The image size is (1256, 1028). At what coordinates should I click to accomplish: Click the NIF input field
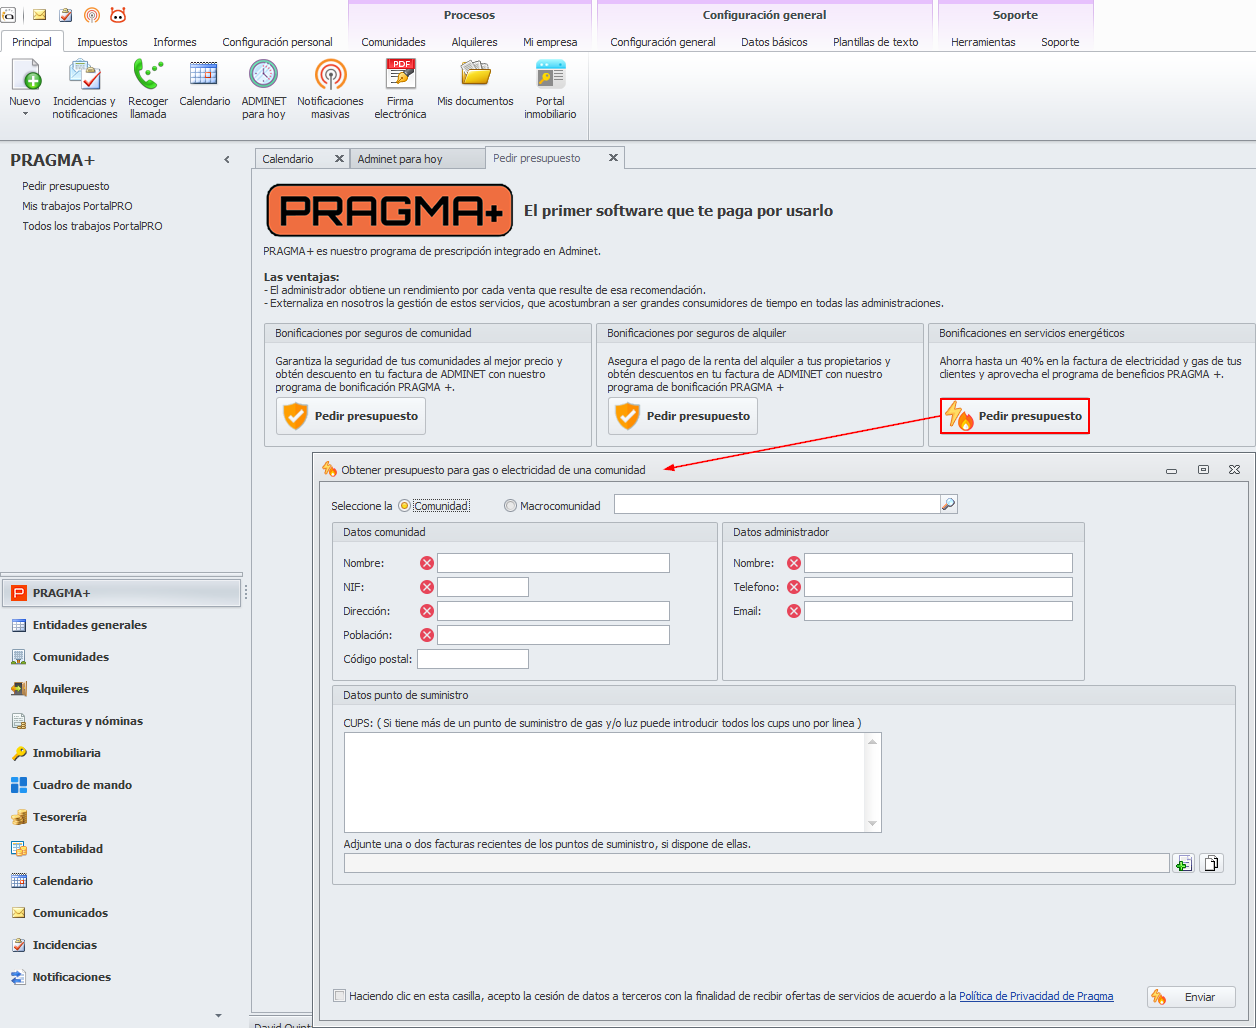483,587
